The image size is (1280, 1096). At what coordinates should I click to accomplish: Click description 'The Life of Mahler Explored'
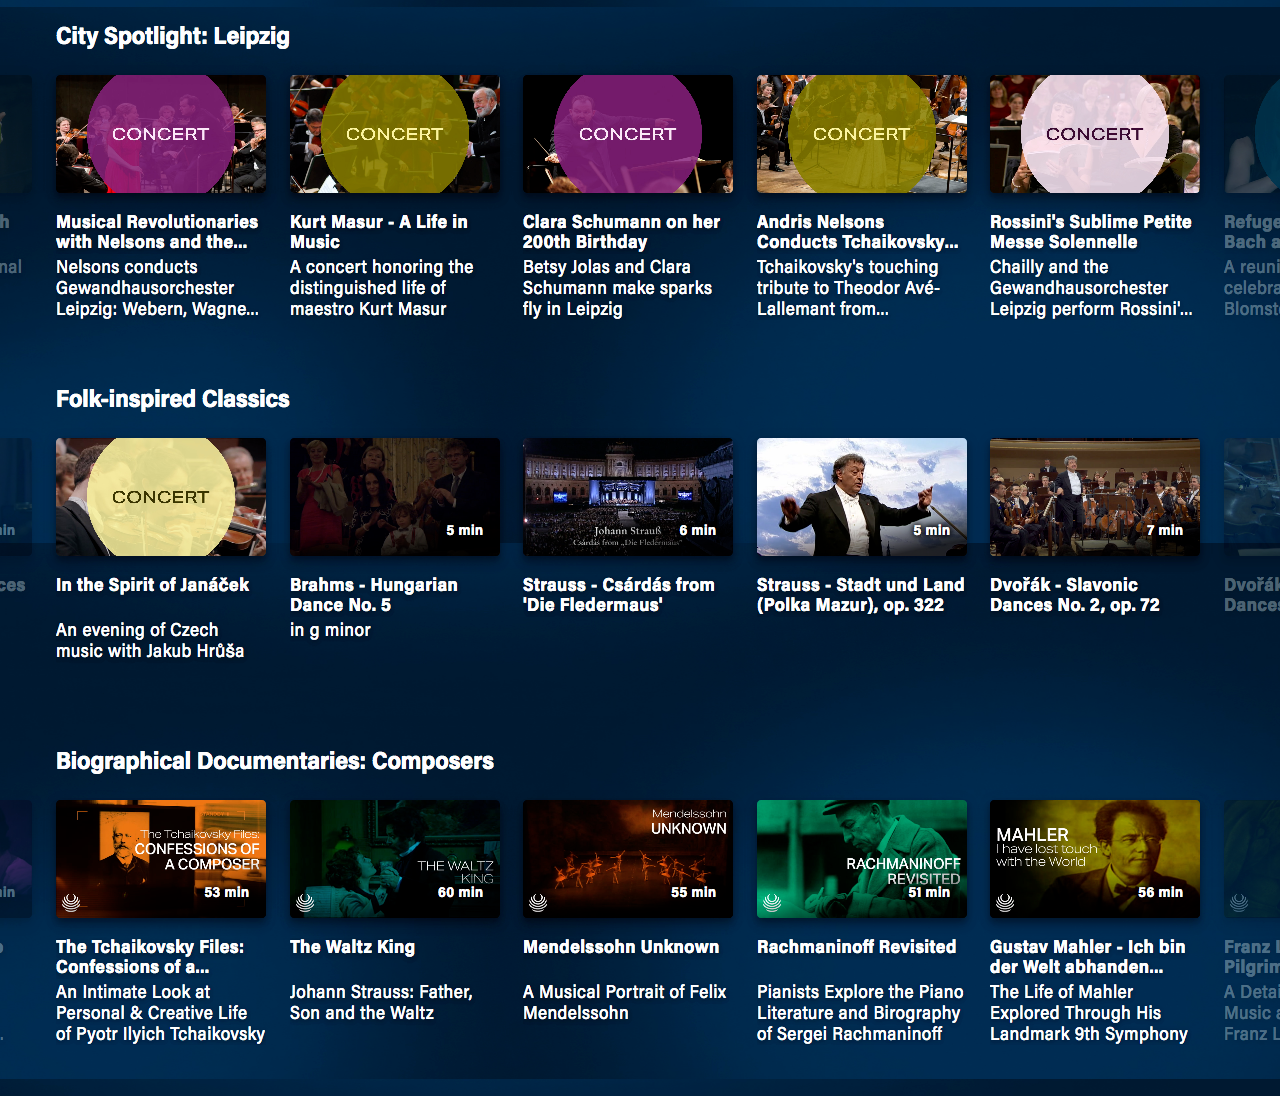click(x=1089, y=1013)
